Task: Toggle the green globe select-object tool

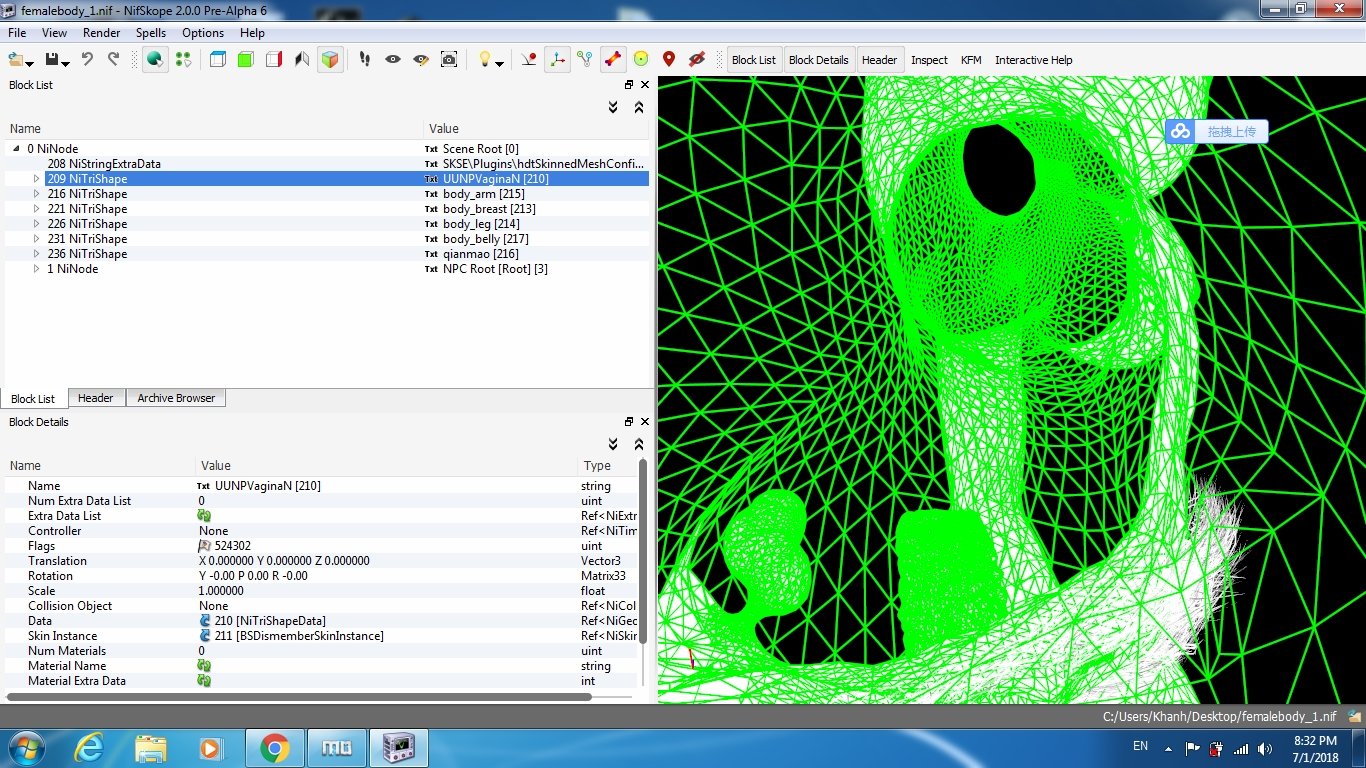Action: pos(155,60)
